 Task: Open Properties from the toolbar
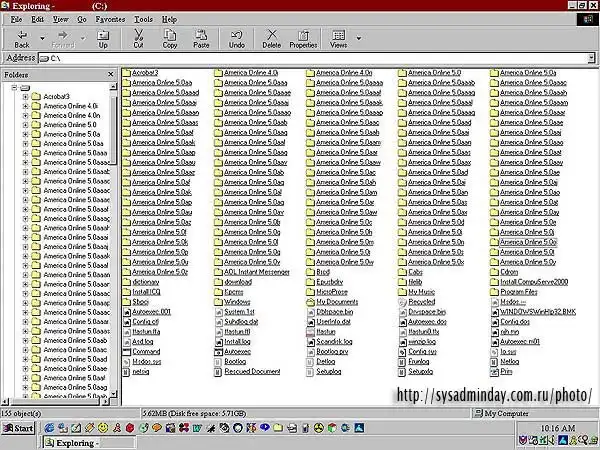tap(303, 38)
